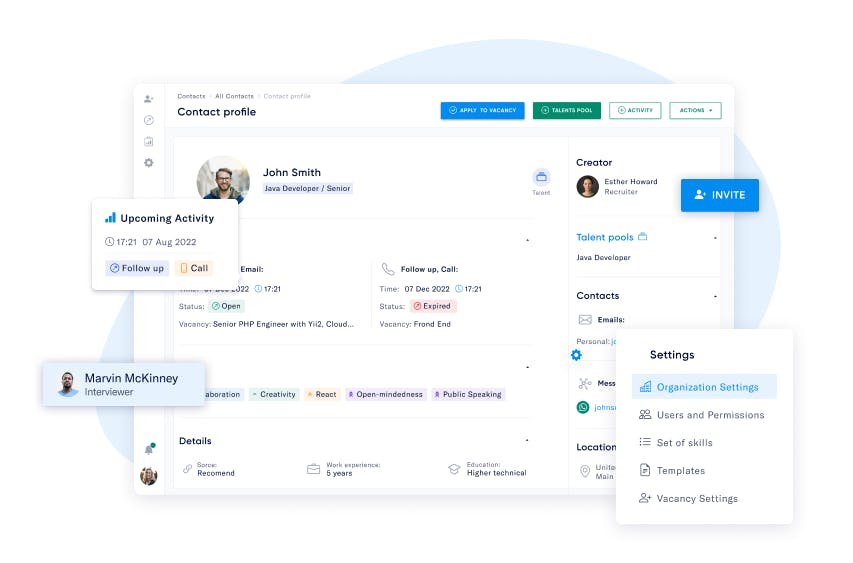Click Java Developer talent pool entry

603,258
